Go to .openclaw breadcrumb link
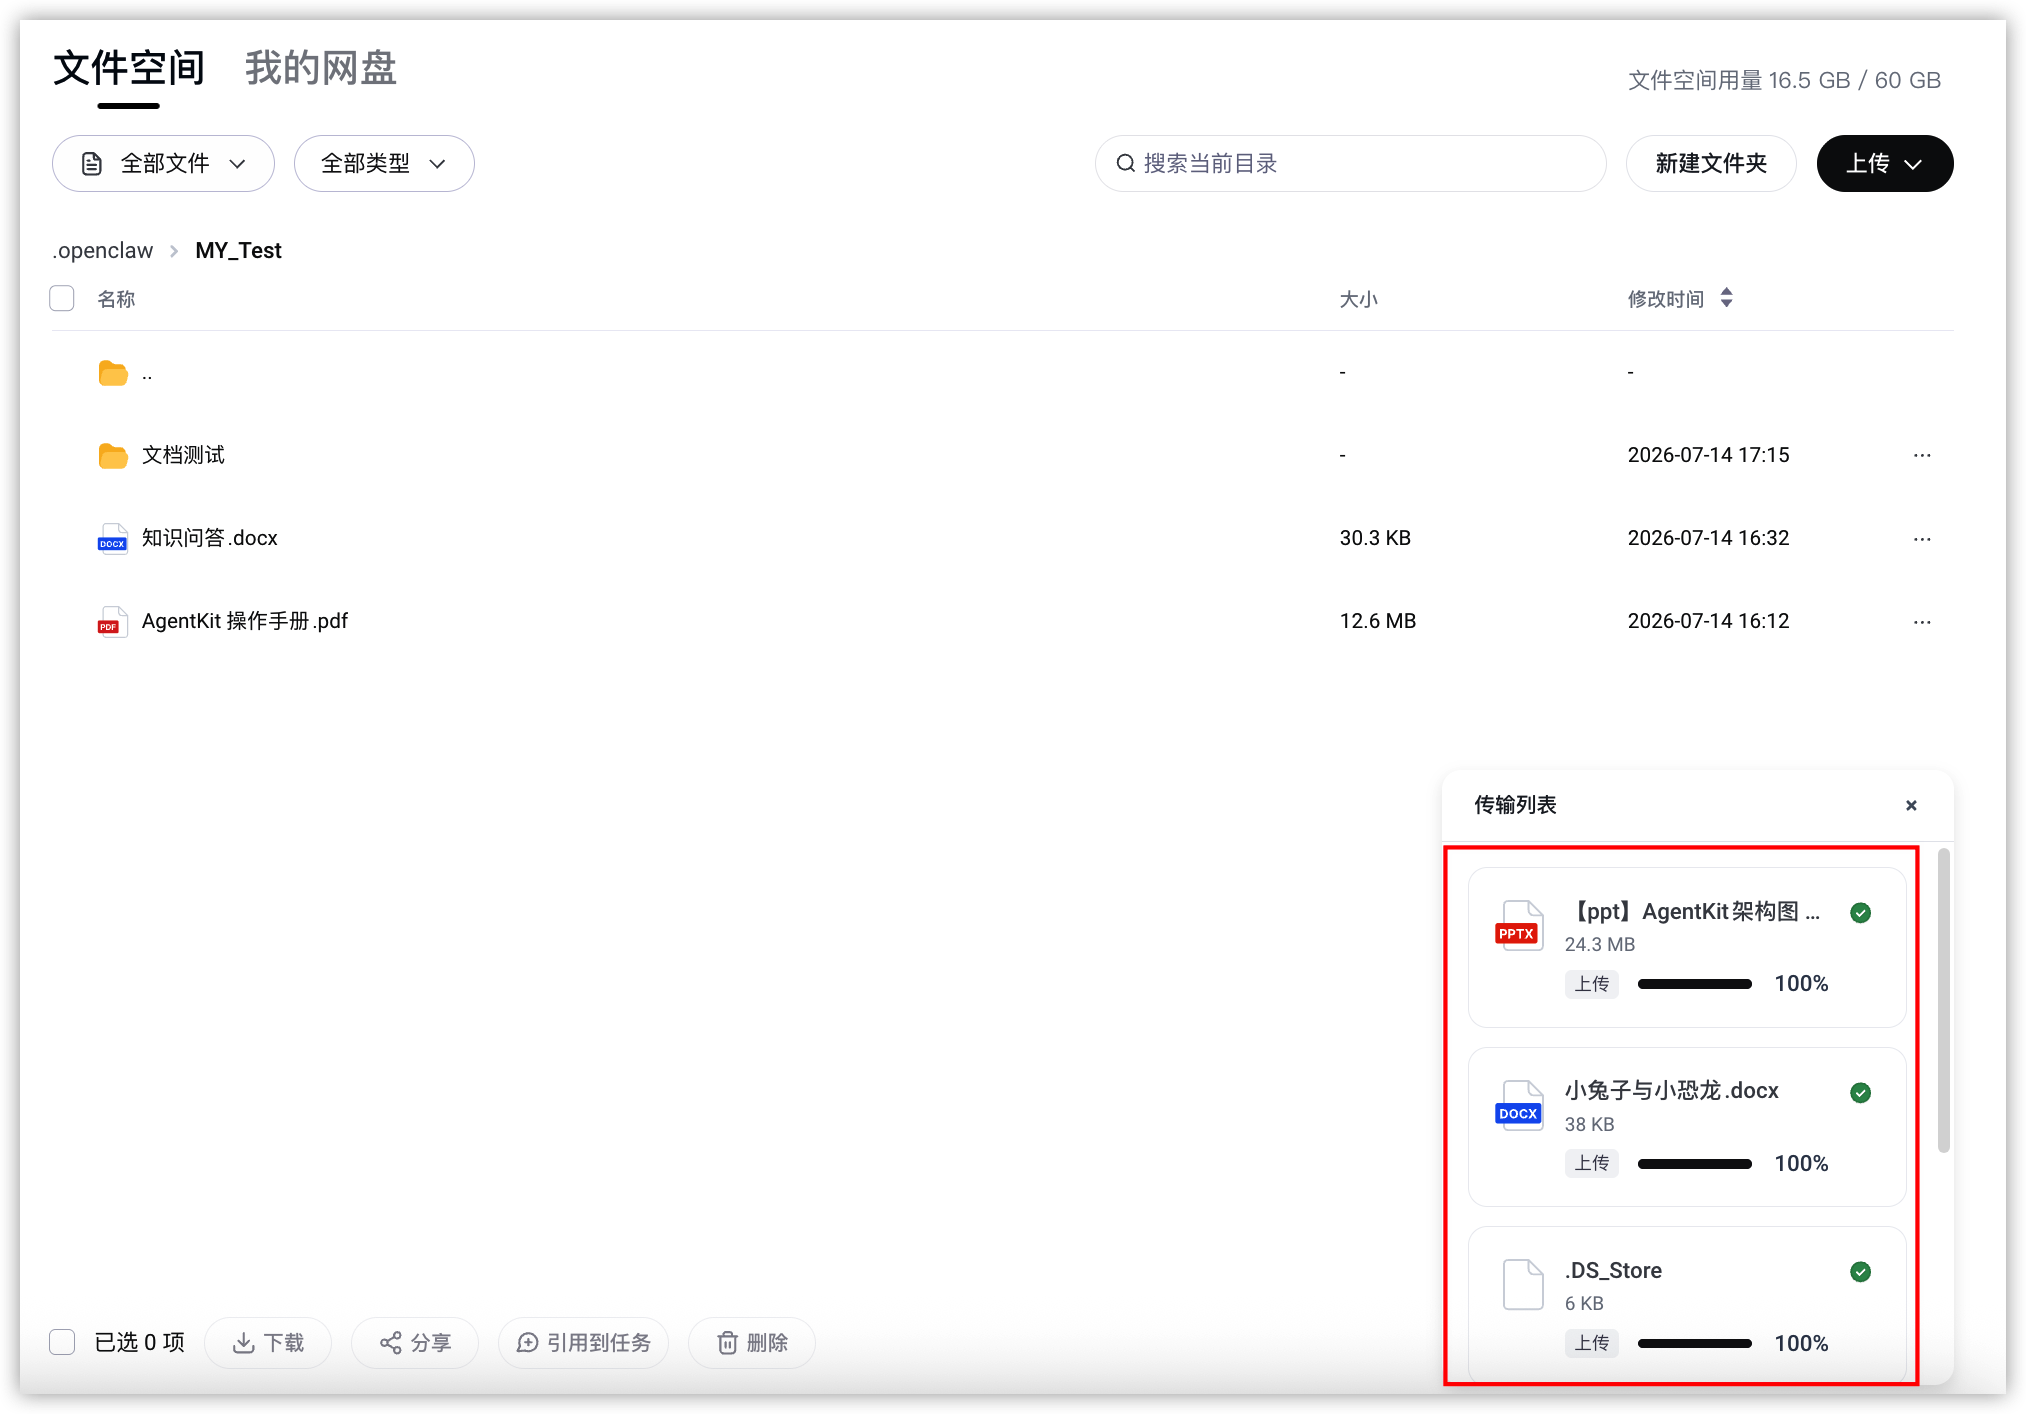This screenshot has height=1414, width=2026. (x=103, y=251)
